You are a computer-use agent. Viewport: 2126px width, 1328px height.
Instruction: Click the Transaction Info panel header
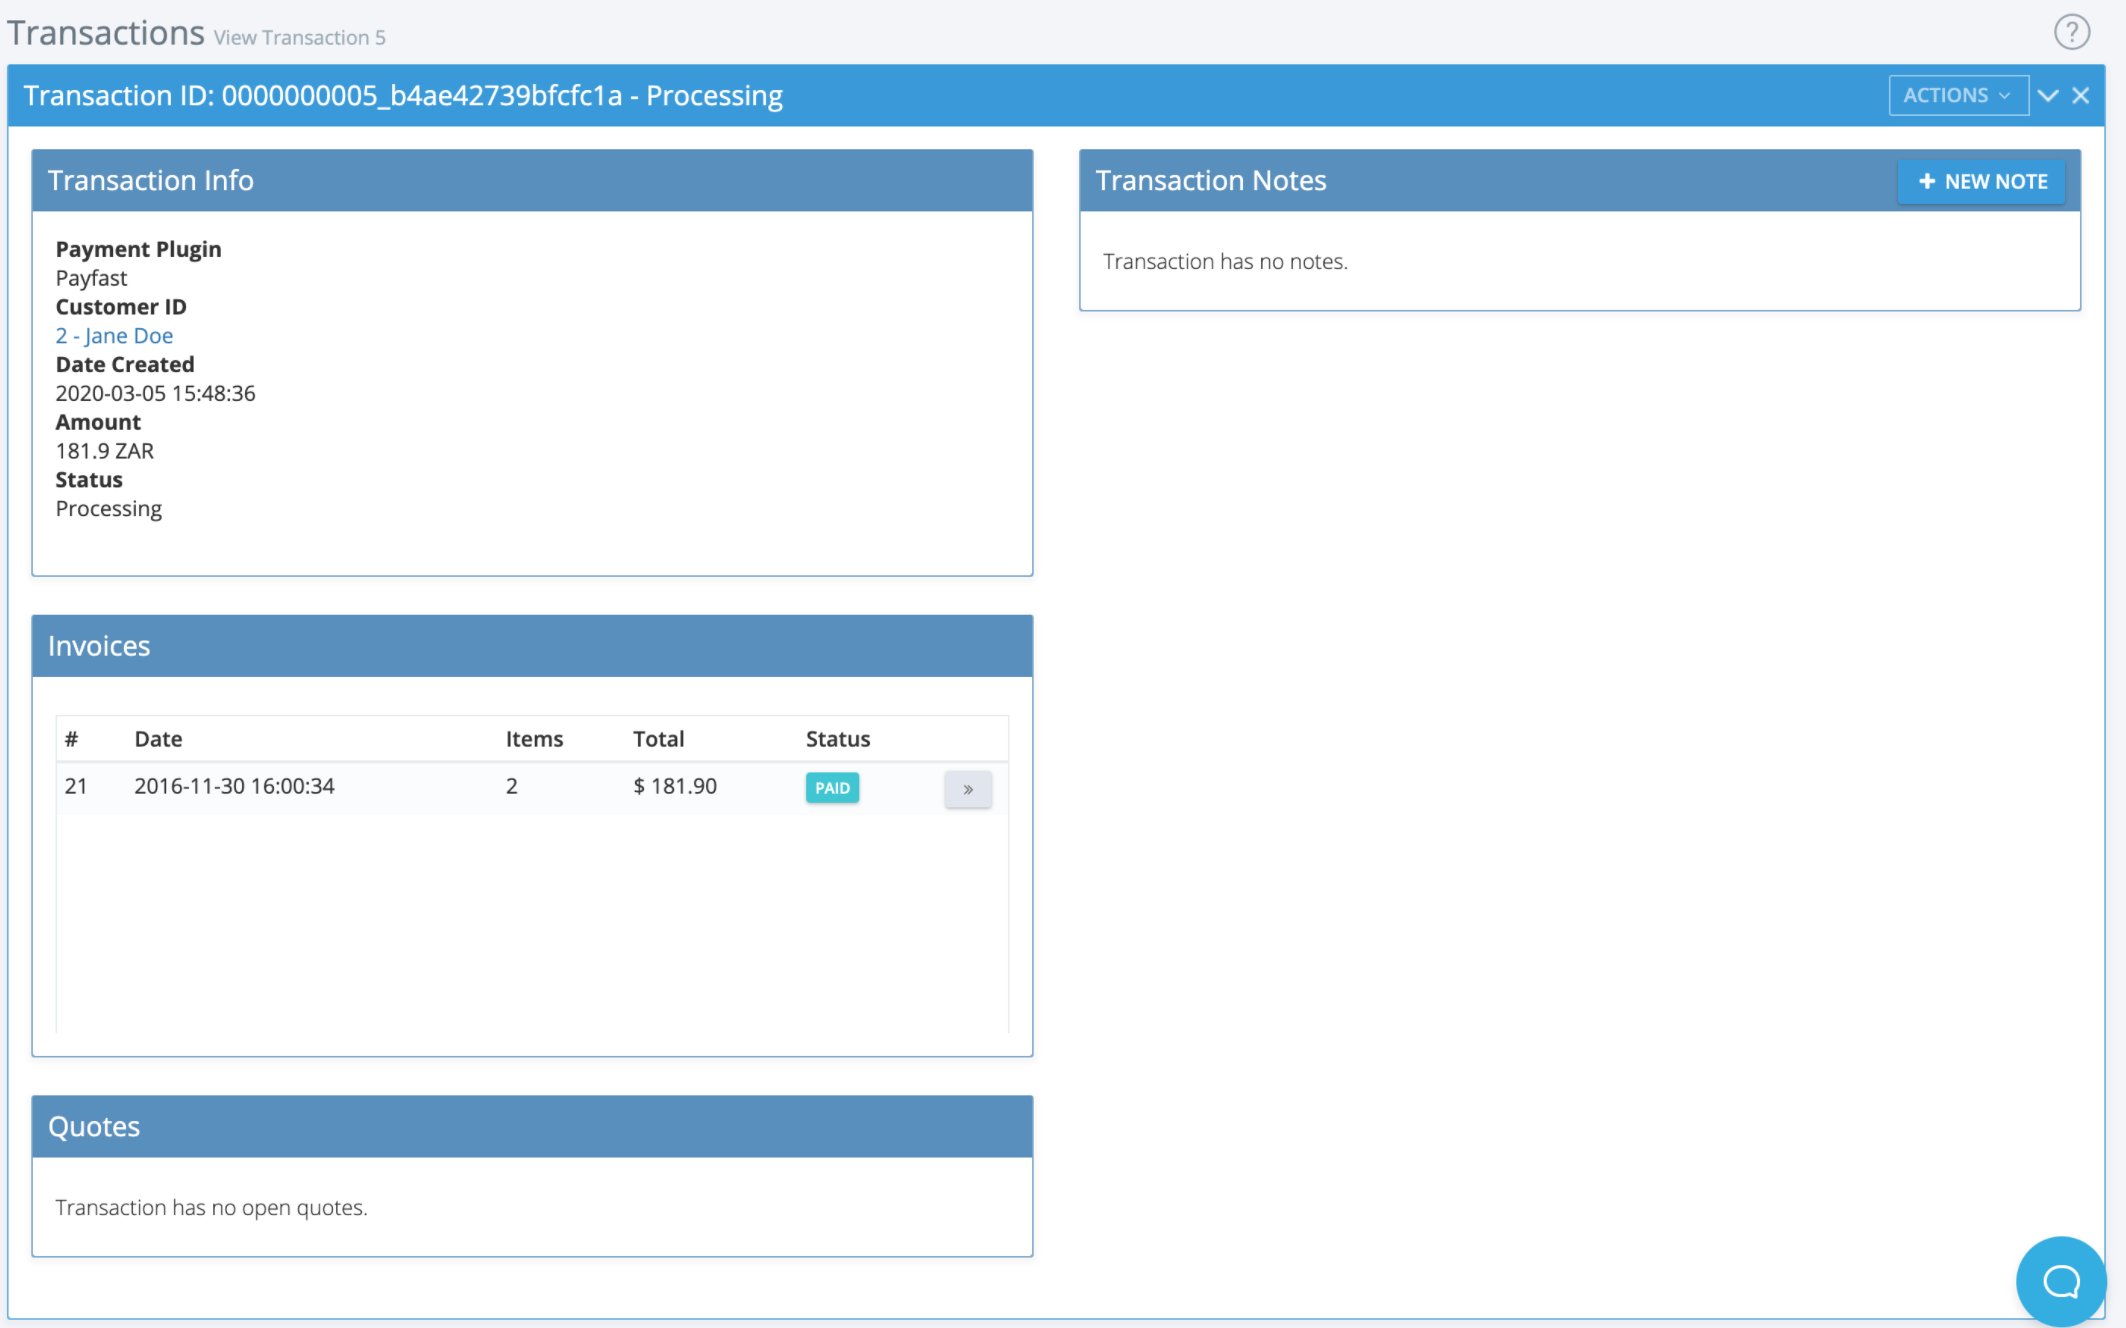151,181
